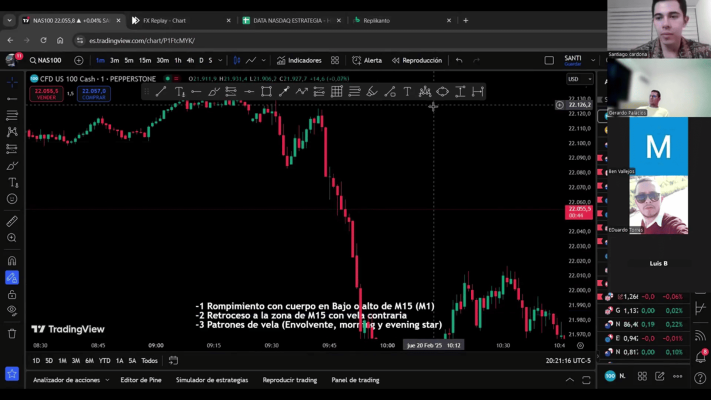Open the layout selector square icon
This screenshot has width=711, height=400.
(x=549, y=60)
